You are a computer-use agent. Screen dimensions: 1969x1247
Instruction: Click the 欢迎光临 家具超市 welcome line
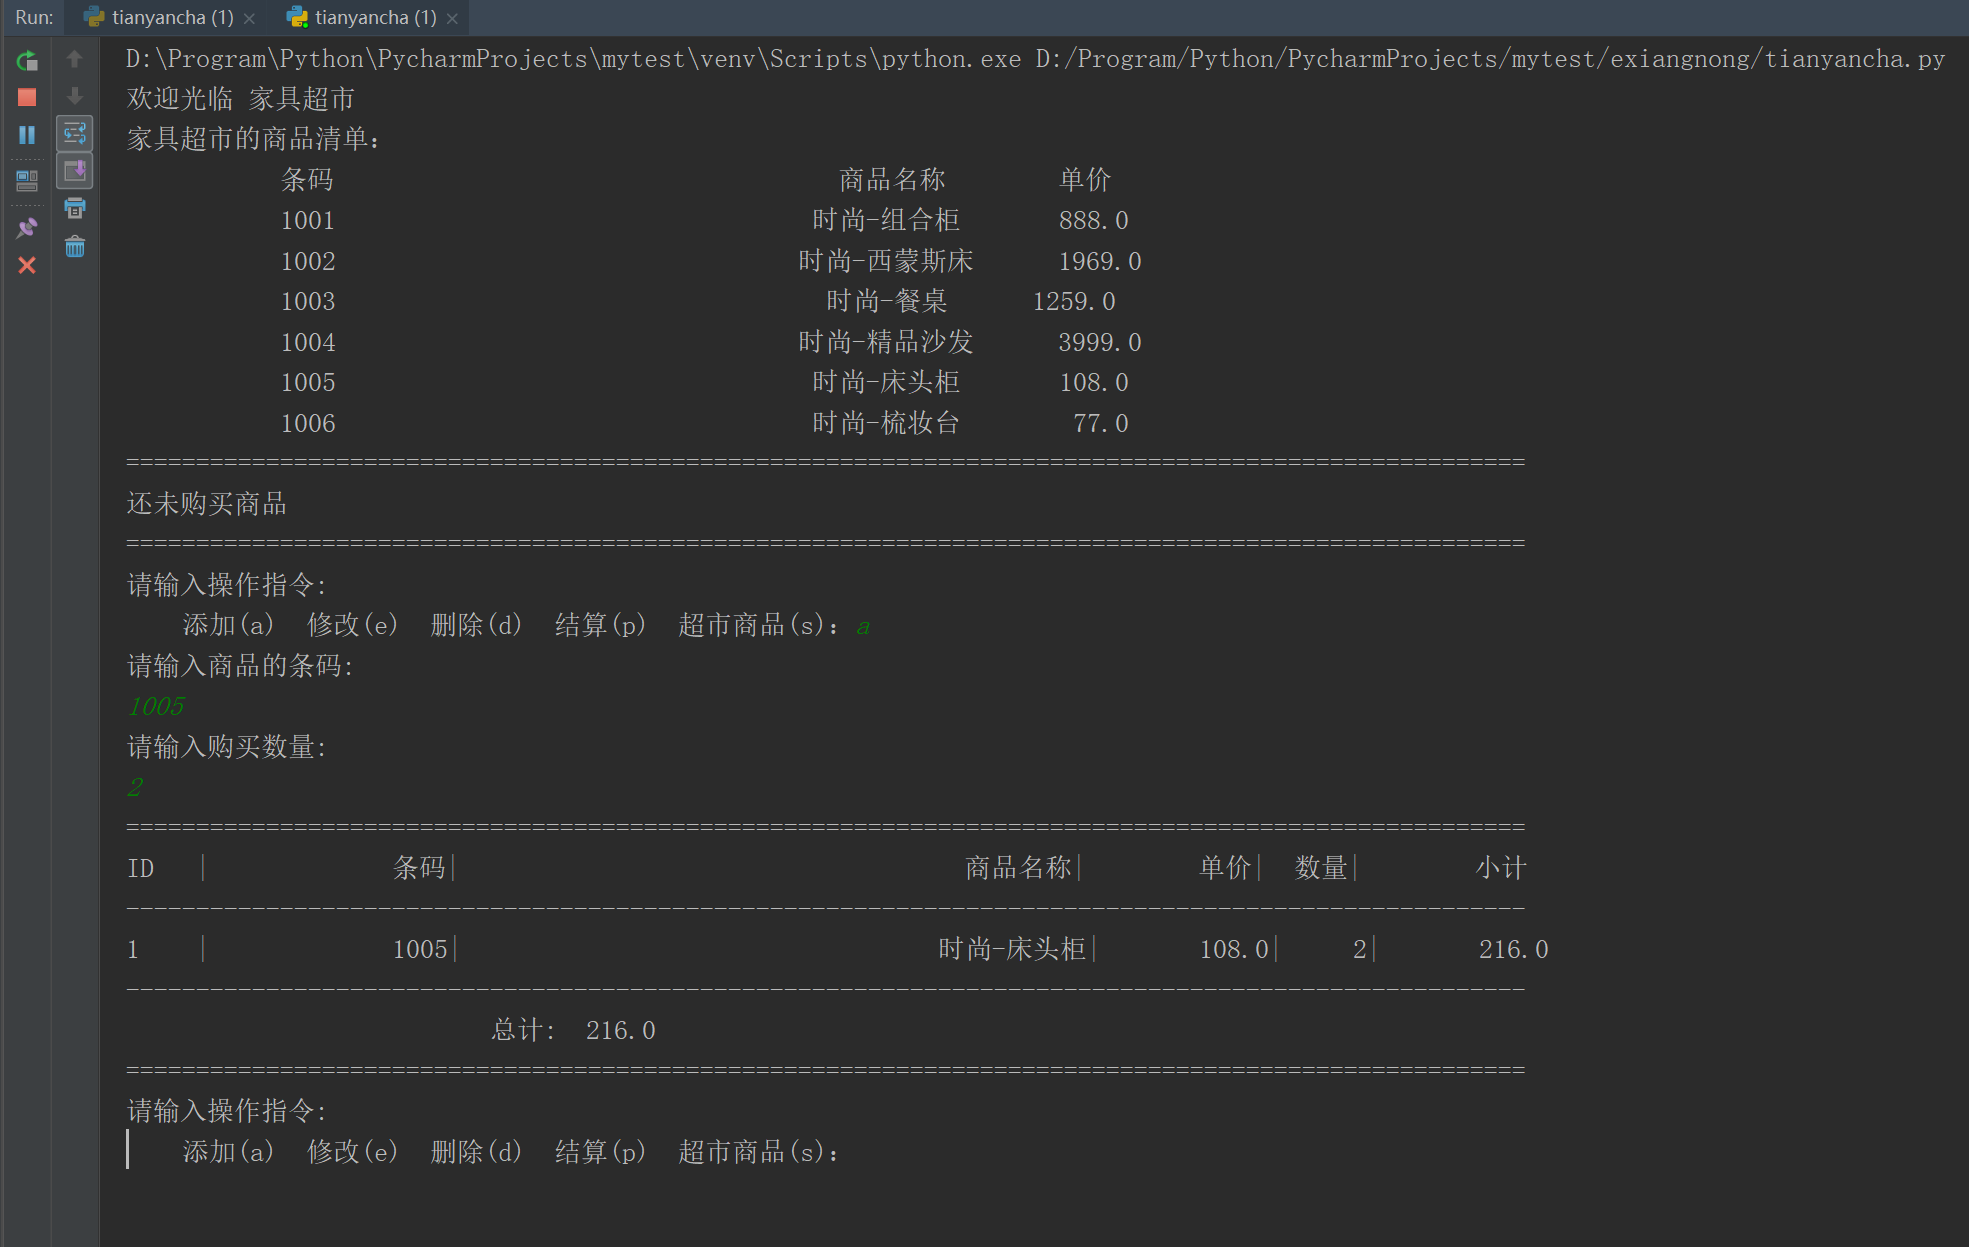pos(241,99)
